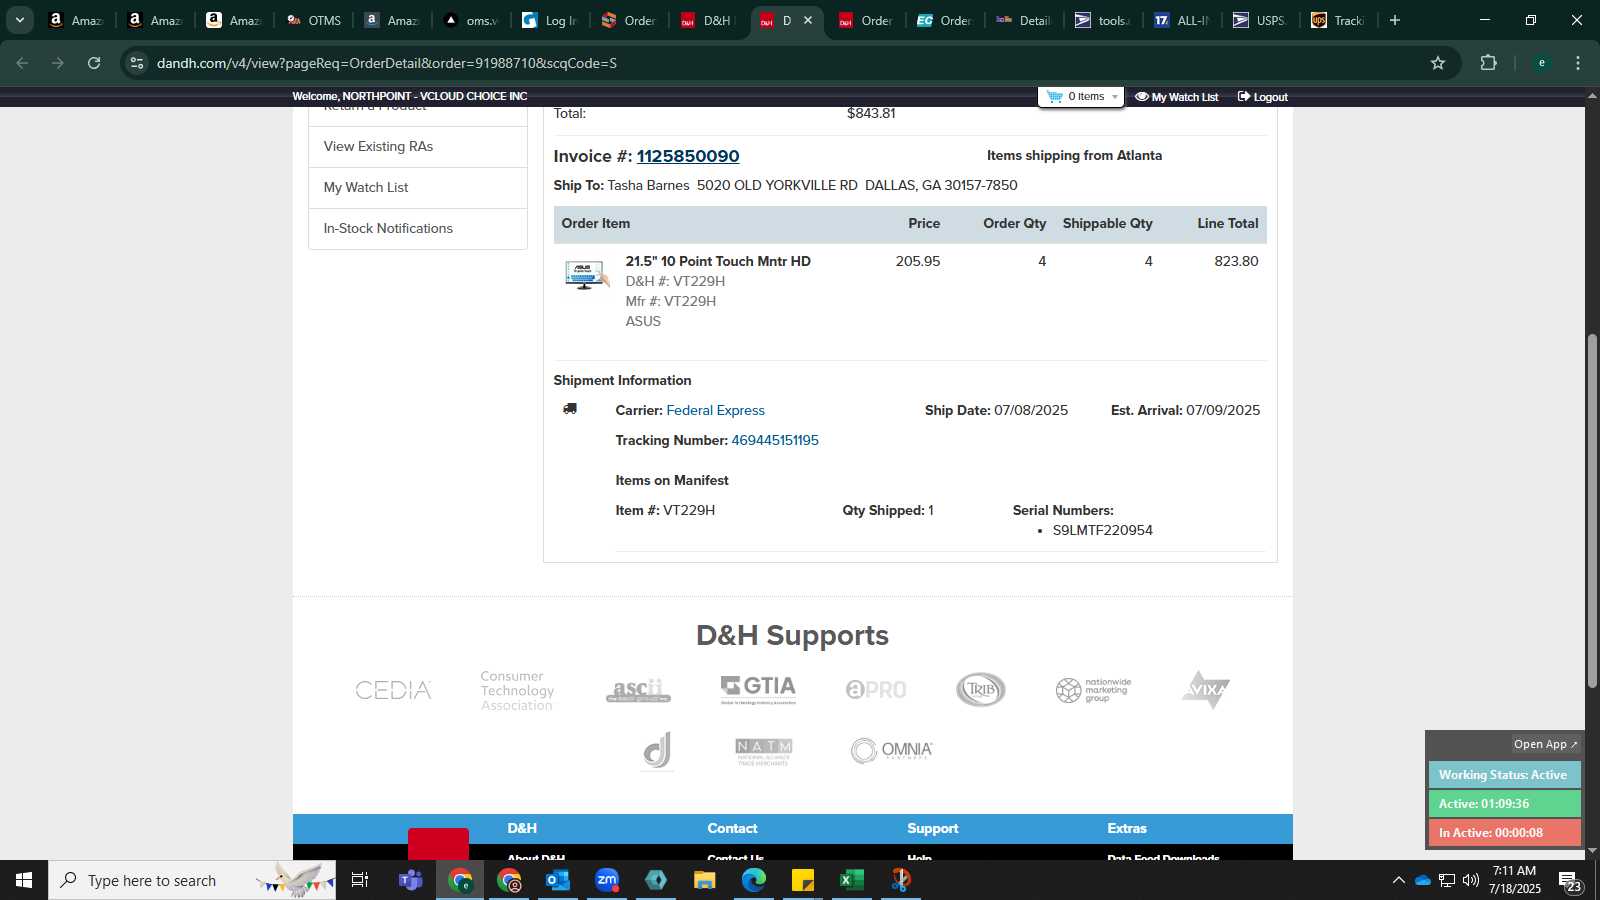Open a new browser tab

(1395, 20)
